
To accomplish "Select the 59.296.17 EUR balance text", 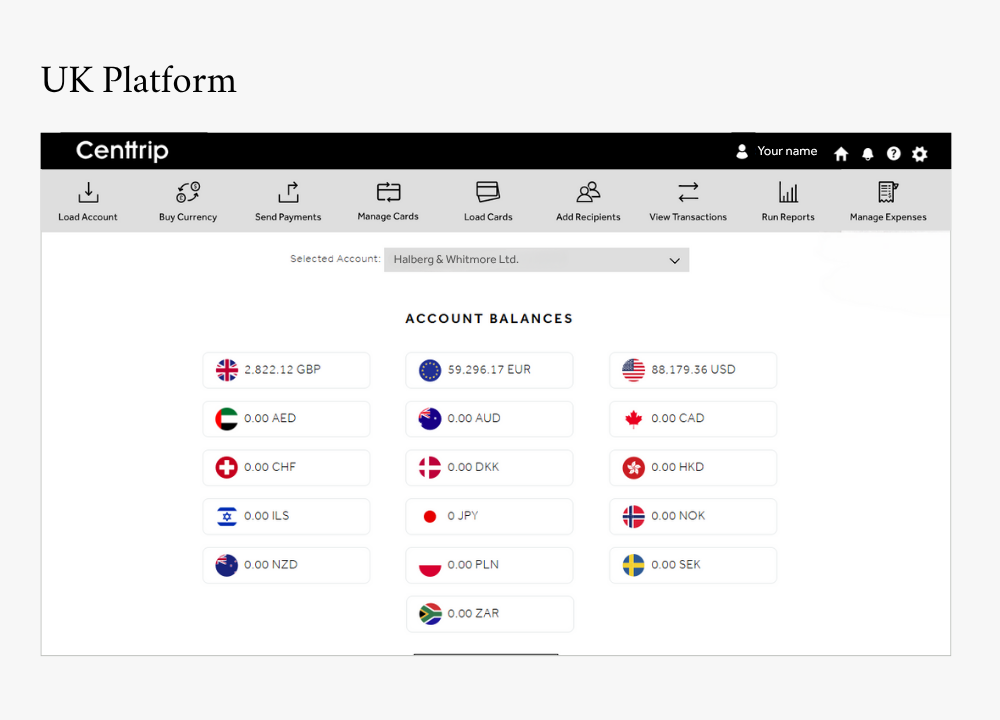I will pos(489,370).
